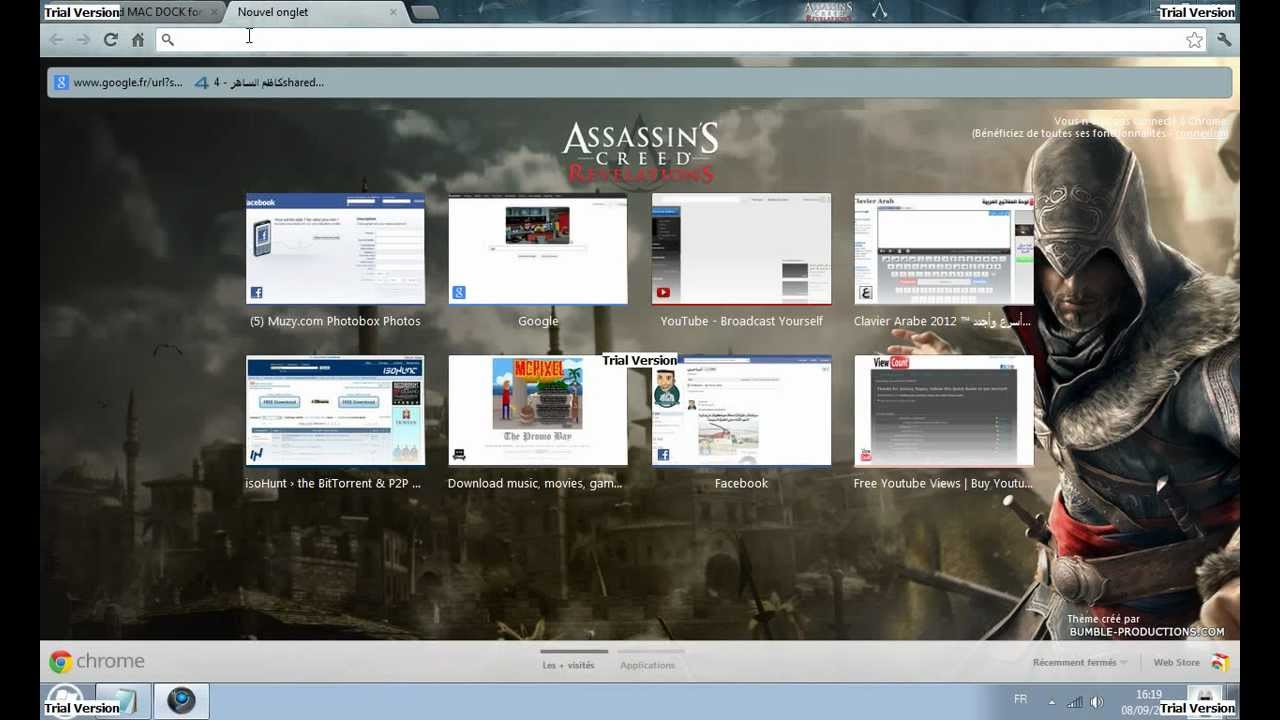Click the Google favicon on Google thumbnail
The image size is (1280, 720).
[458, 293]
